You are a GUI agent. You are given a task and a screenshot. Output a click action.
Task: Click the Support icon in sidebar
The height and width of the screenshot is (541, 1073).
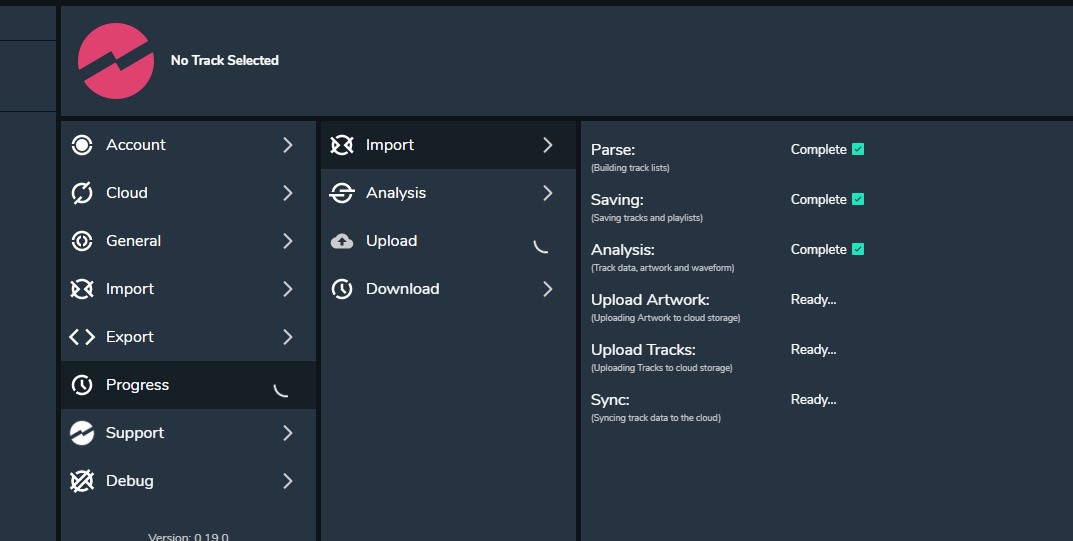tap(82, 433)
